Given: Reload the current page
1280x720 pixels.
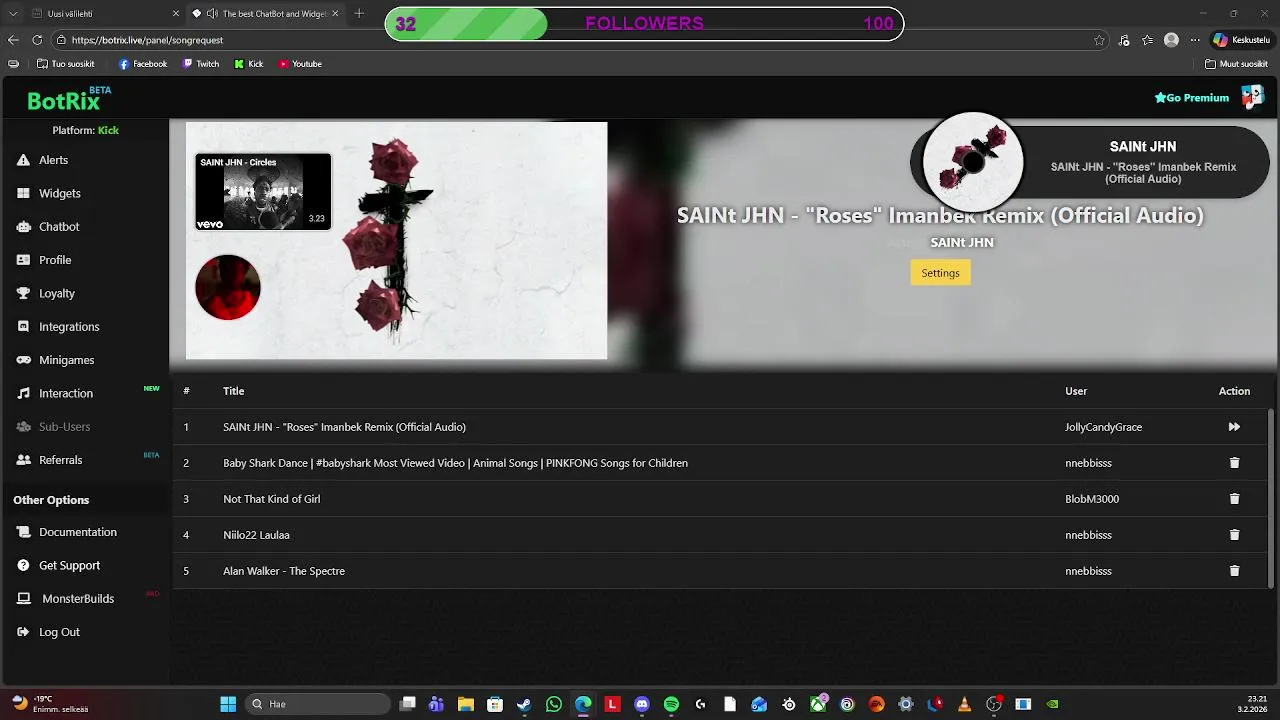Looking at the screenshot, I should coord(37,40).
